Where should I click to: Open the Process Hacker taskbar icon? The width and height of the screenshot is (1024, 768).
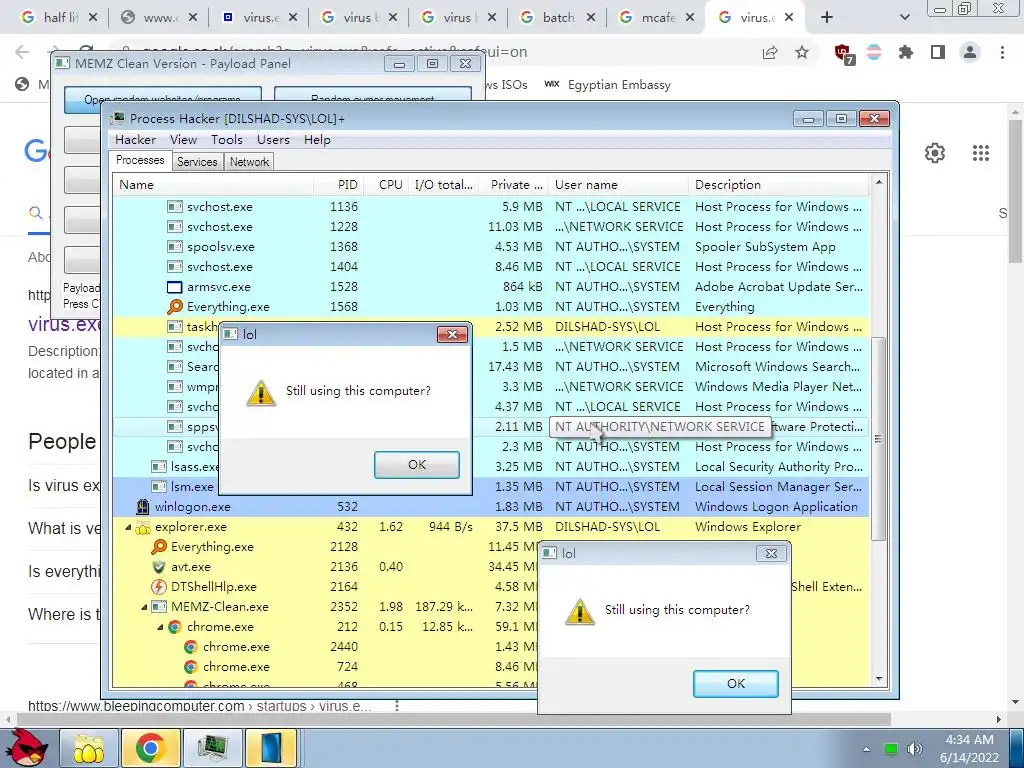212,748
